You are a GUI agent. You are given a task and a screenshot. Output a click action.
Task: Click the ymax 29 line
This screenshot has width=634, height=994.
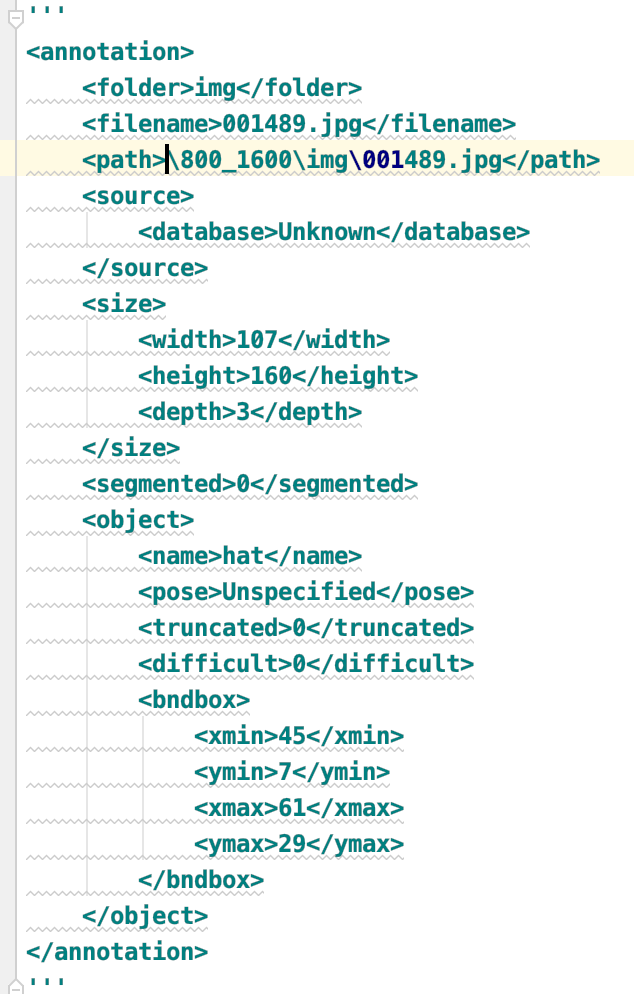tap(299, 845)
